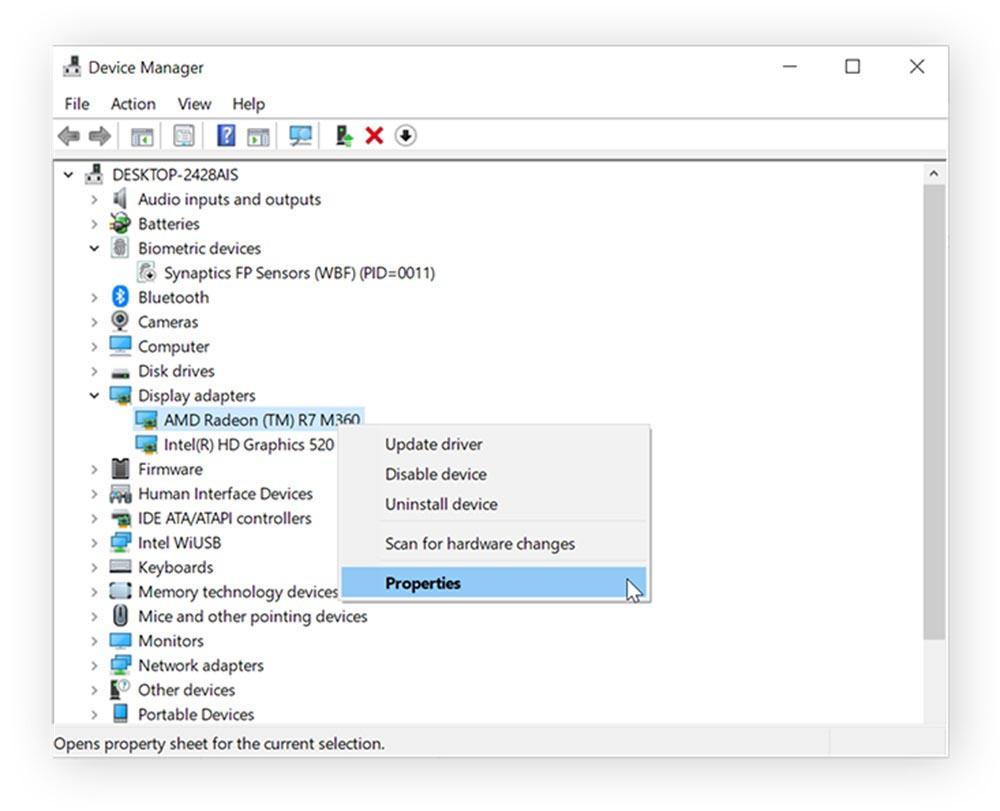Click the Bluetooth icon in the device tree

pos(120,297)
